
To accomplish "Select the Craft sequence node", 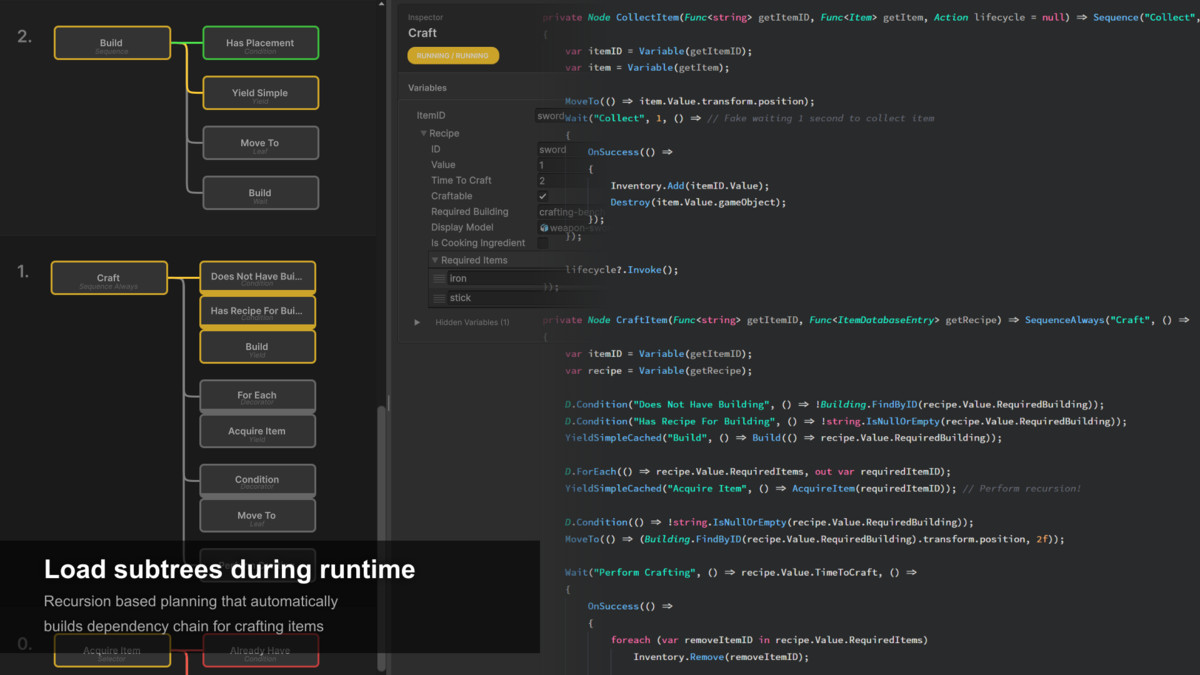I will [109, 277].
